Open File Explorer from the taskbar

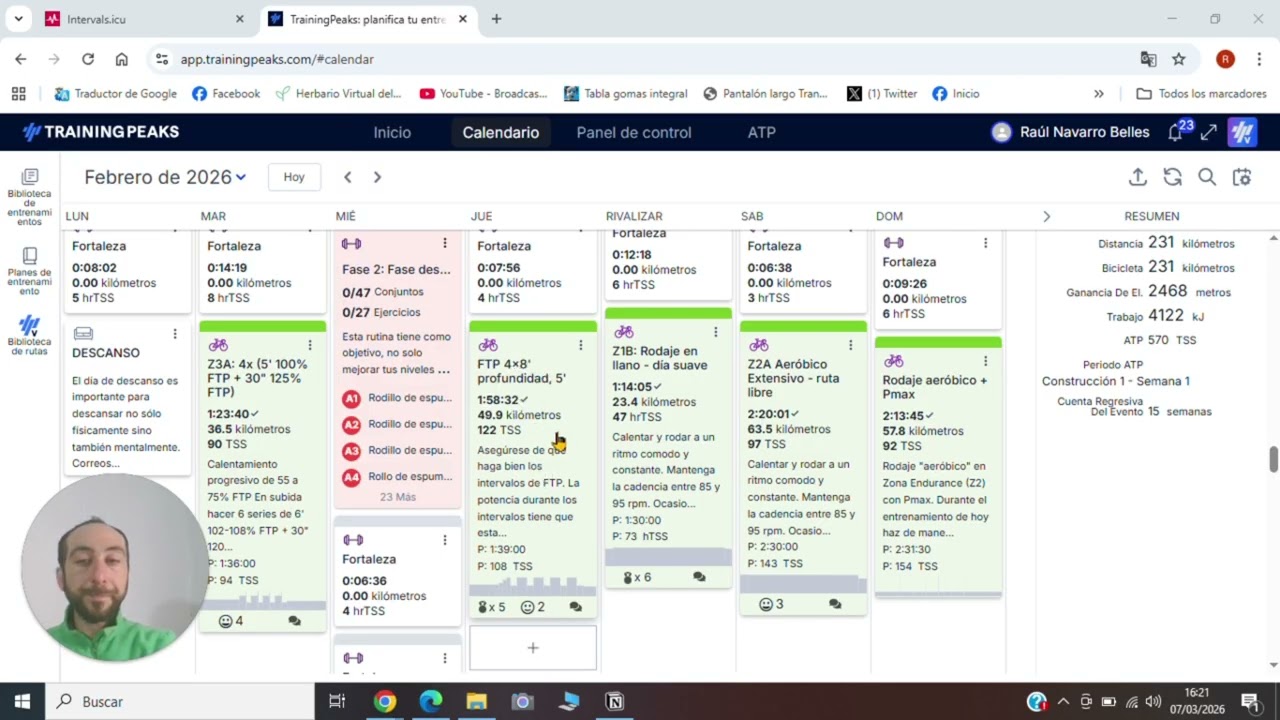[x=476, y=702]
